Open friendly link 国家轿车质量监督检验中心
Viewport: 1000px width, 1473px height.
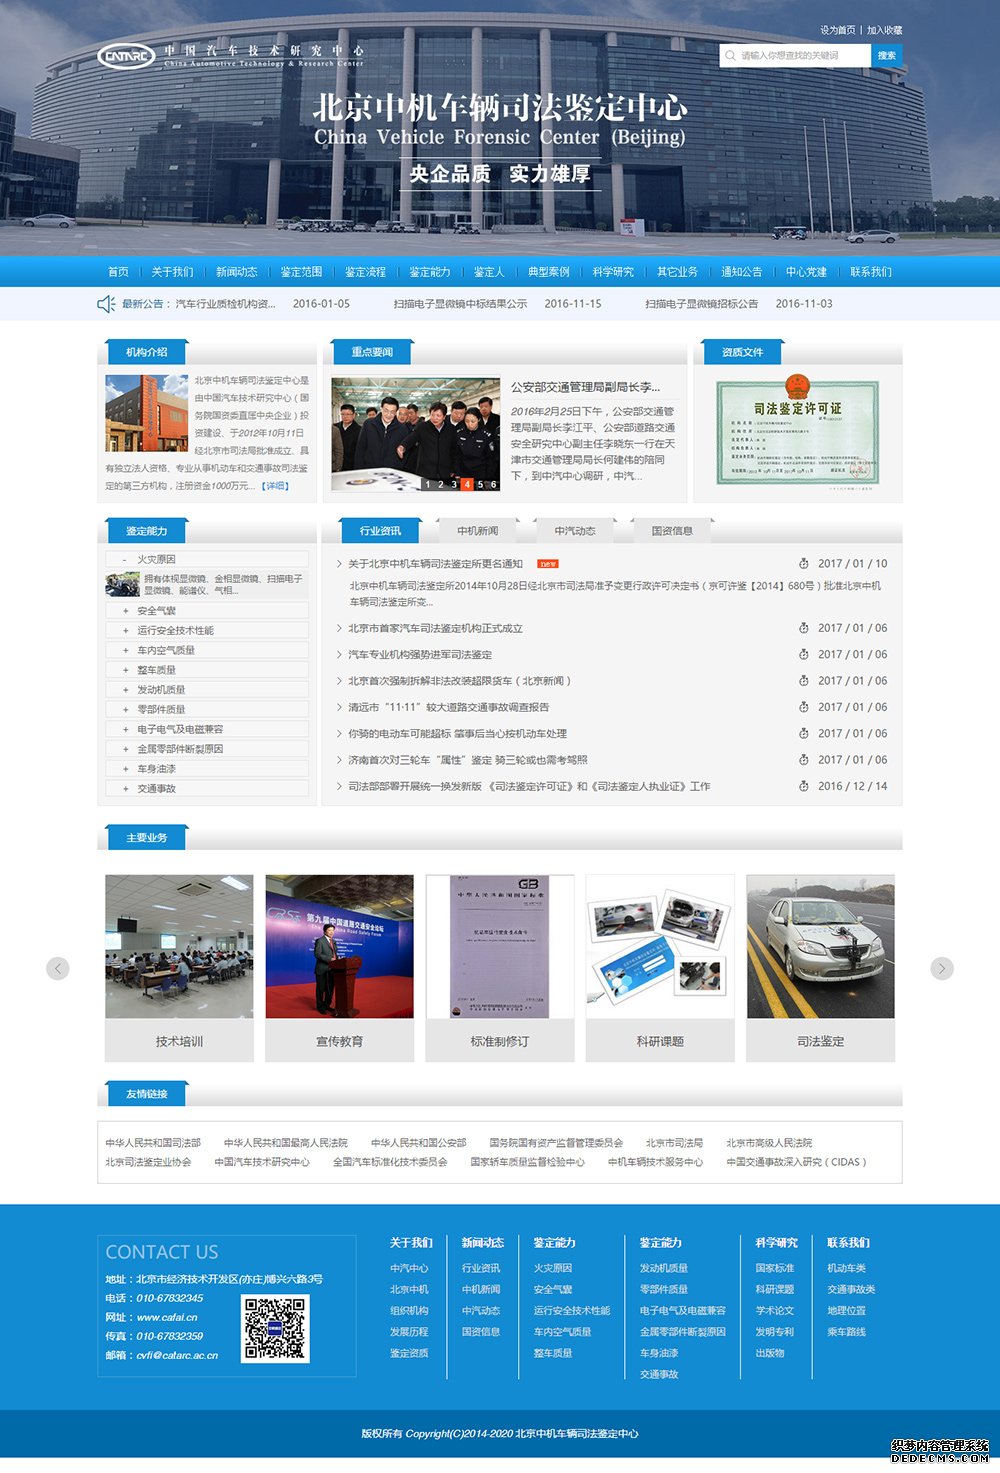pyautogui.click(x=527, y=1162)
